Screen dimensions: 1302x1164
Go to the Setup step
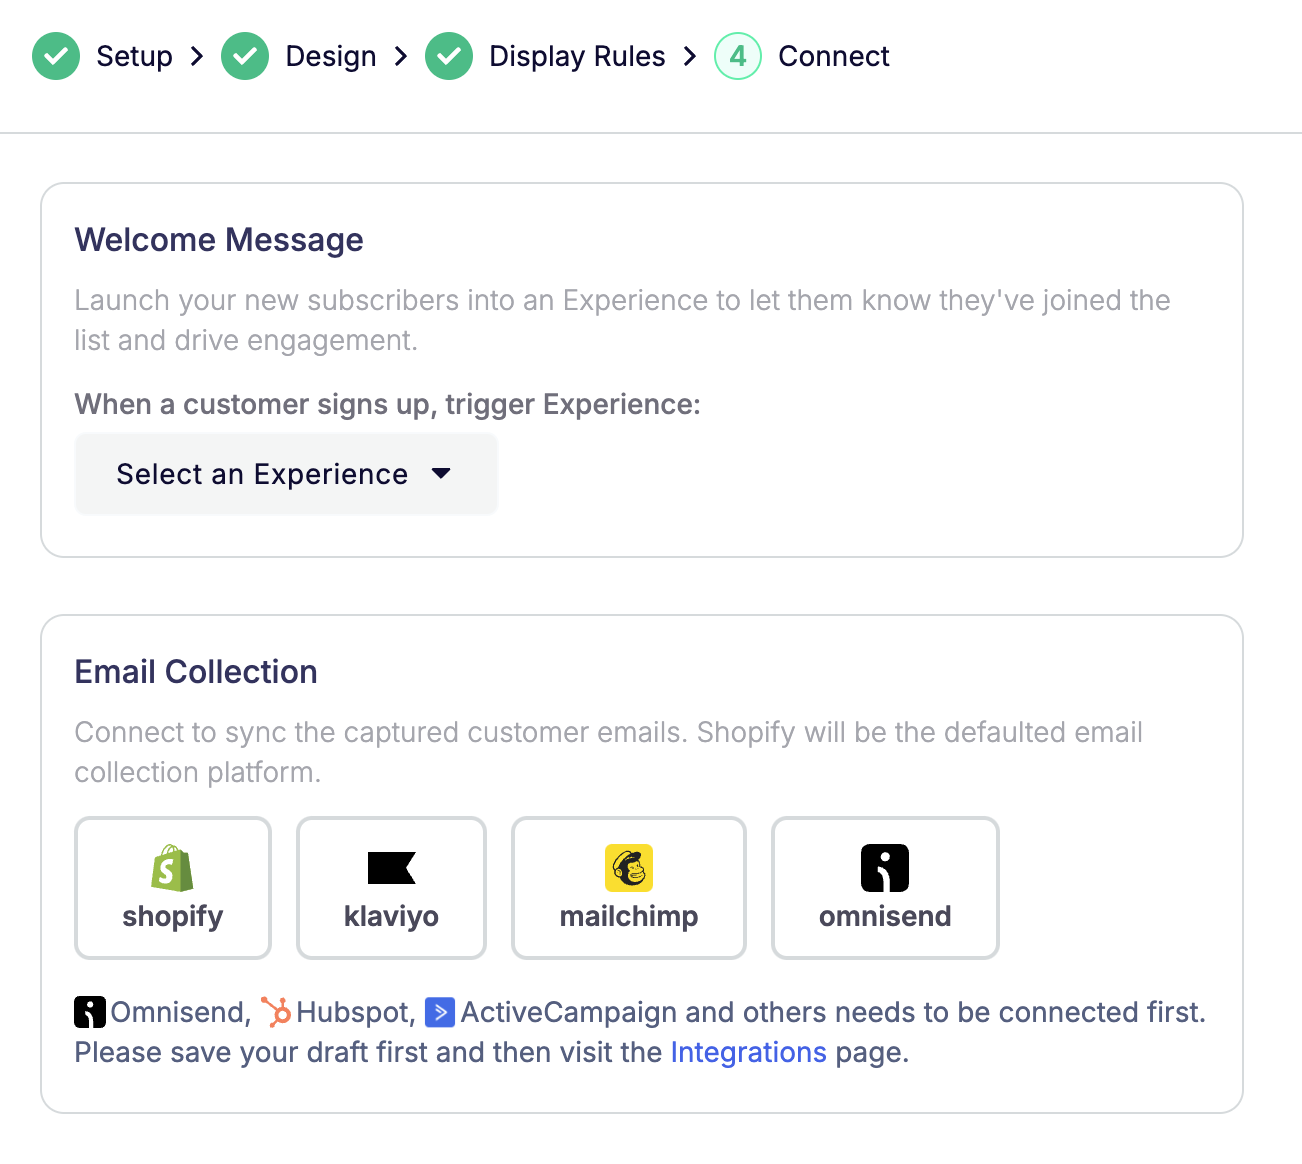click(x=134, y=56)
